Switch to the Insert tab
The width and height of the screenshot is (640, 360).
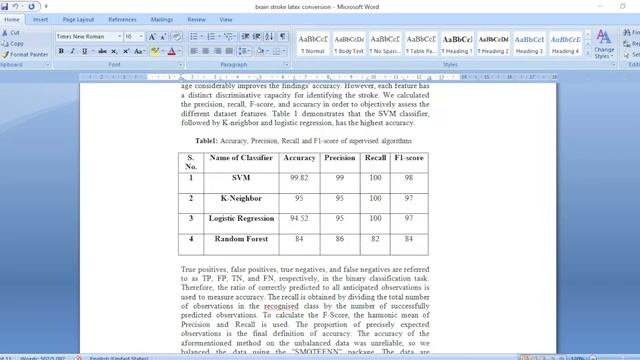click(x=40, y=20)
